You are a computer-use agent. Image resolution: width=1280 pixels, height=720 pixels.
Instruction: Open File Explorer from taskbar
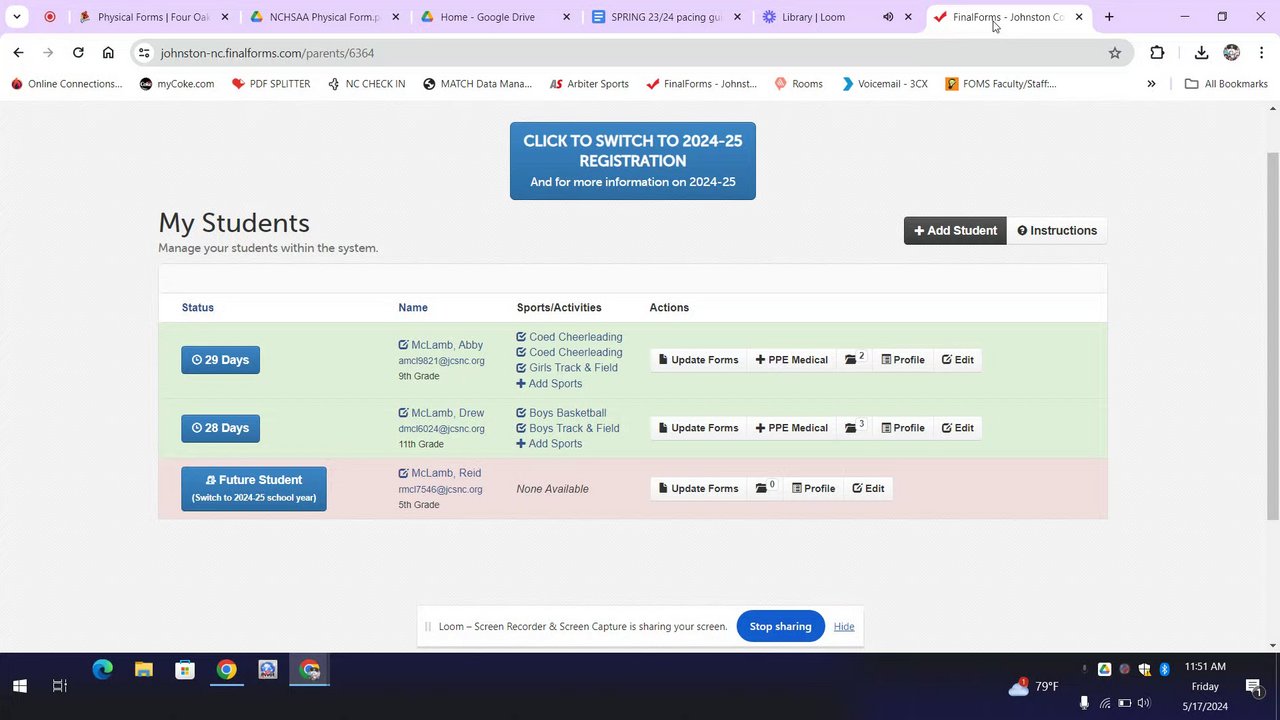(x=144, y=670)
